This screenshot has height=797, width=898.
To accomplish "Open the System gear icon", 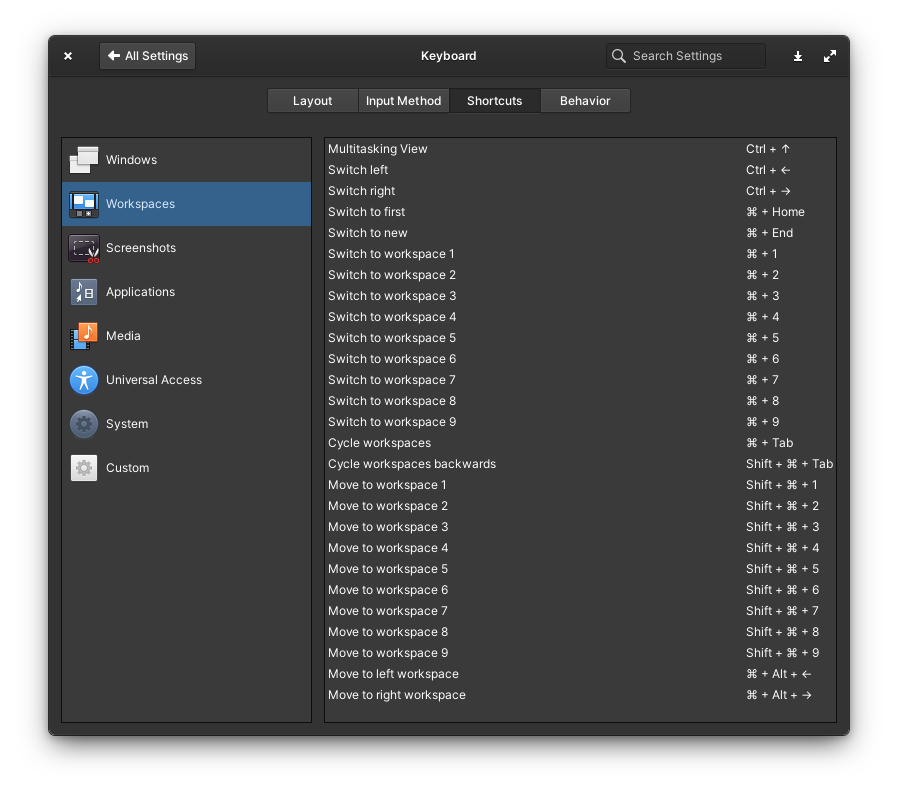I will point(84,424).
